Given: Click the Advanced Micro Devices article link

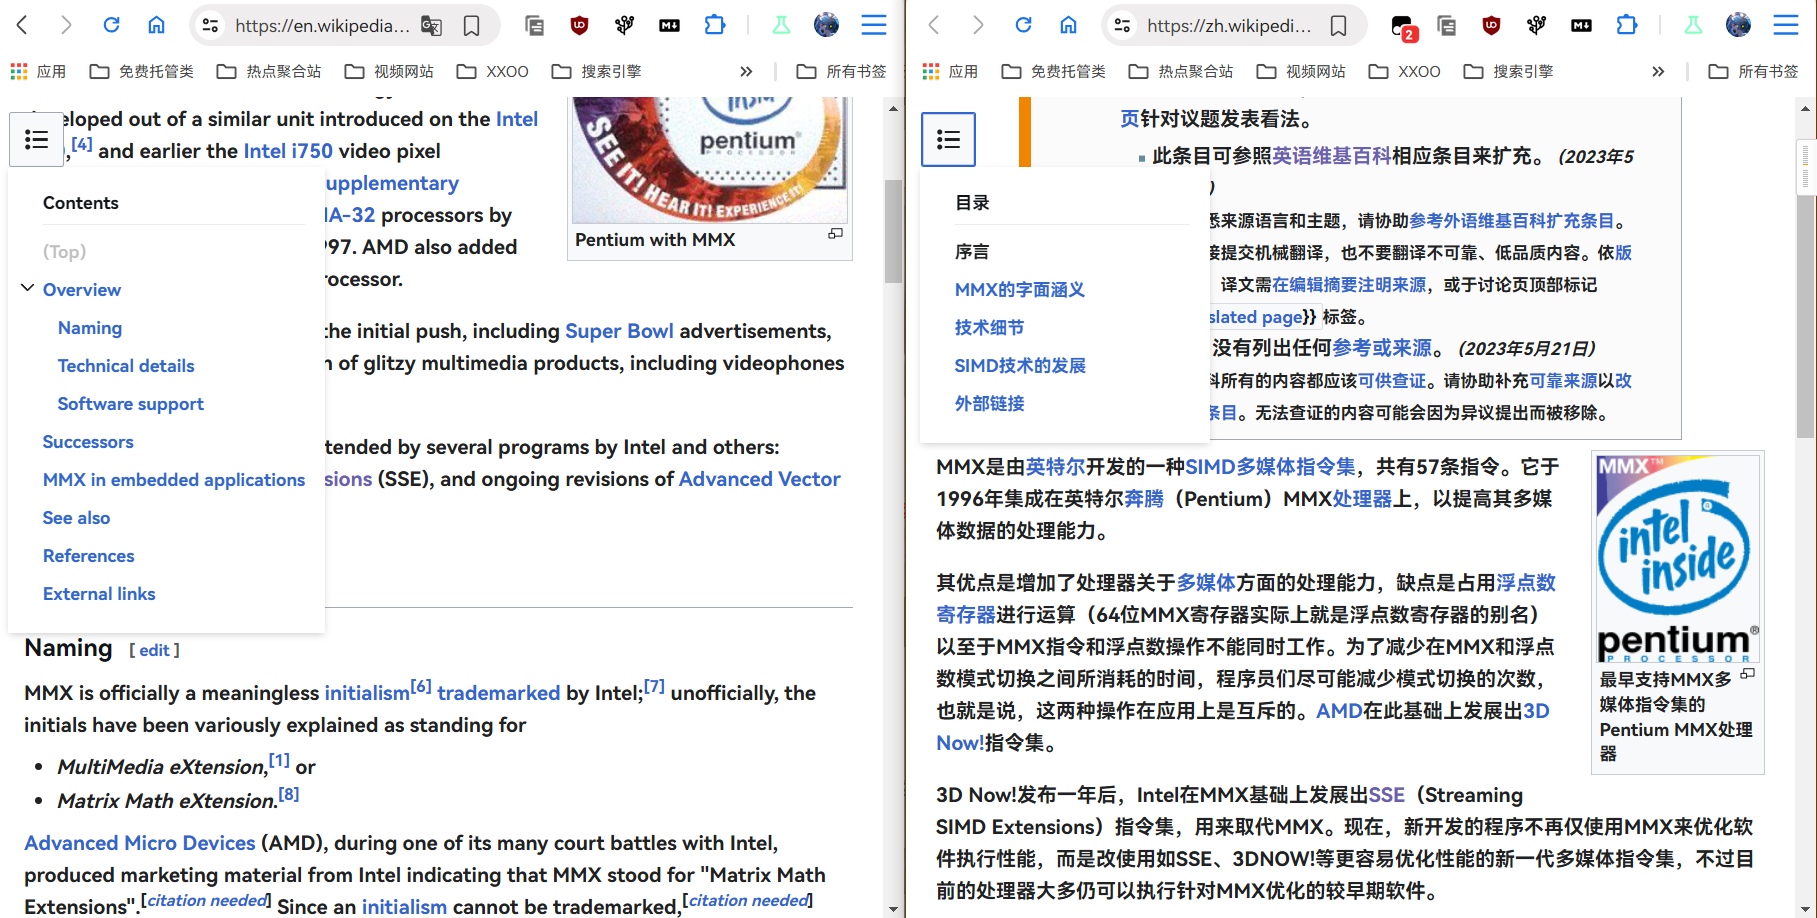Looking at the screenshot, I should [139, 842].
